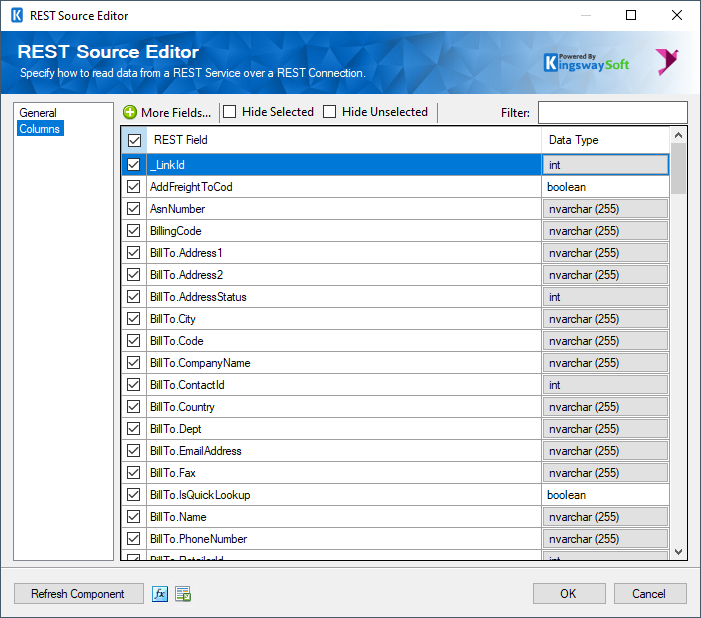
Task: Select the BillTo.AddressStatus field name
Action: [x=198, y=296]
